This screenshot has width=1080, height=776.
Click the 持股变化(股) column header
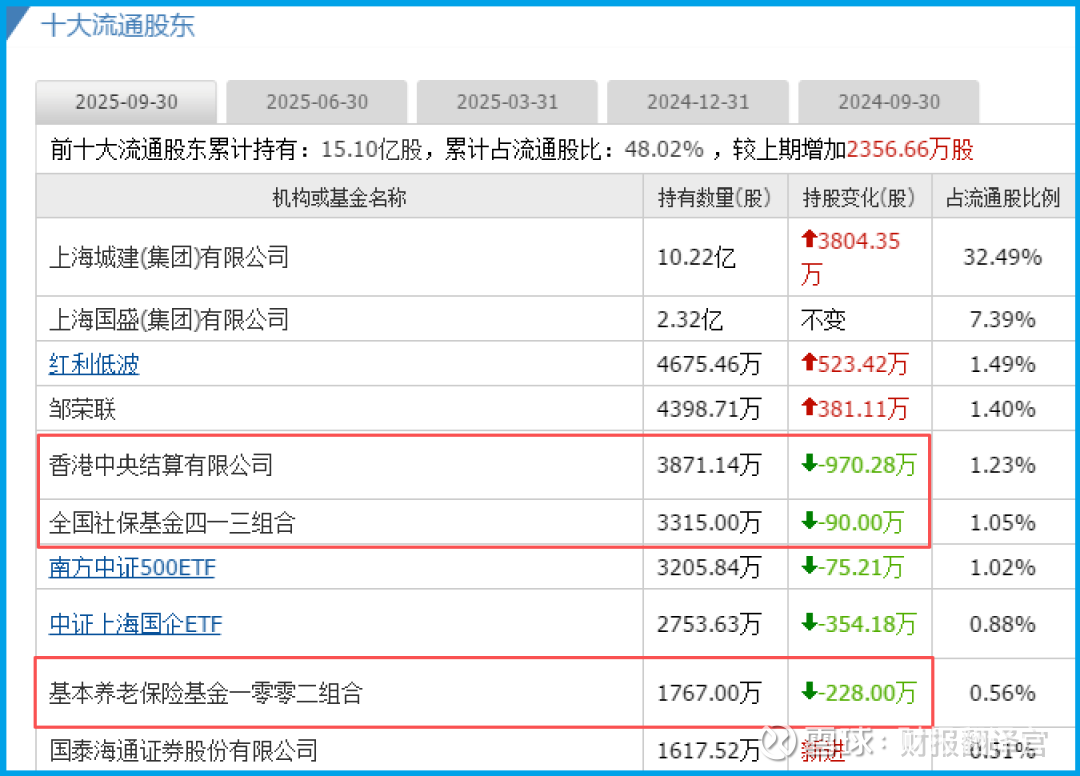pyautogui.click(x=859, y=198)
